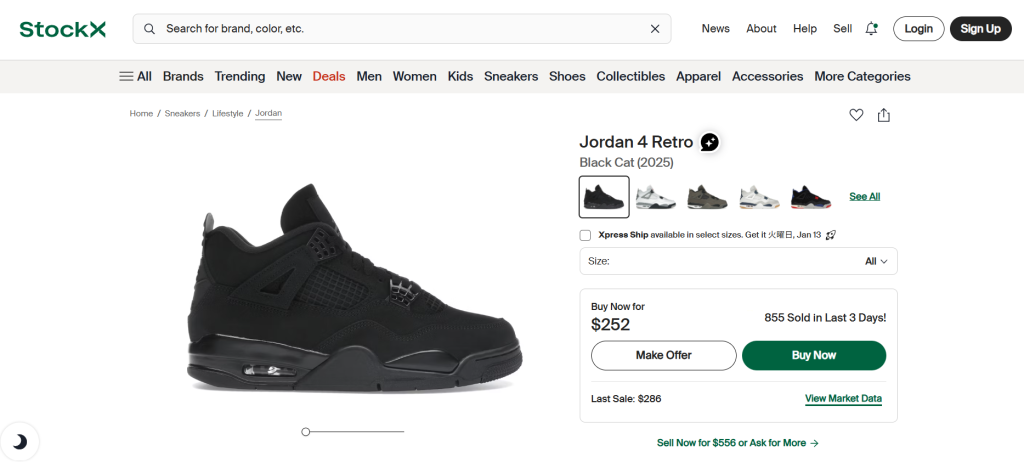Open the View Market Data link
The image size is (1024, 462).
click(843, 399)
